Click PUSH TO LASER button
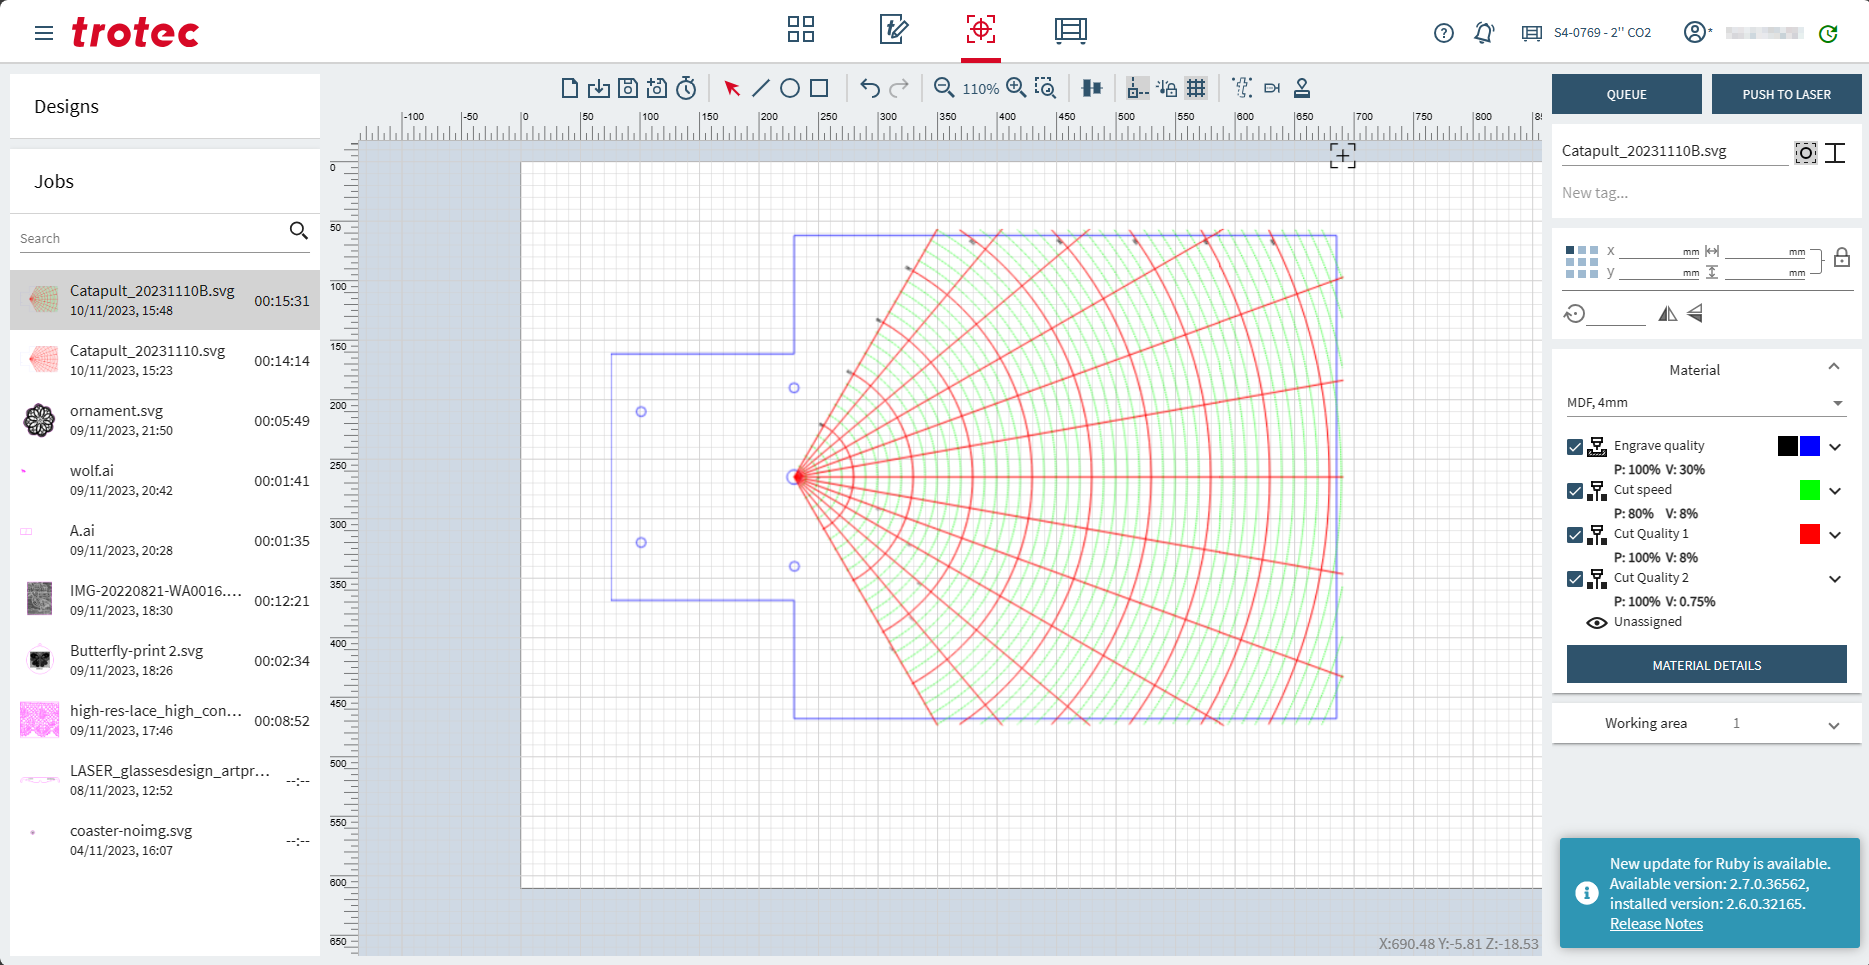 tap(1787, 94)
